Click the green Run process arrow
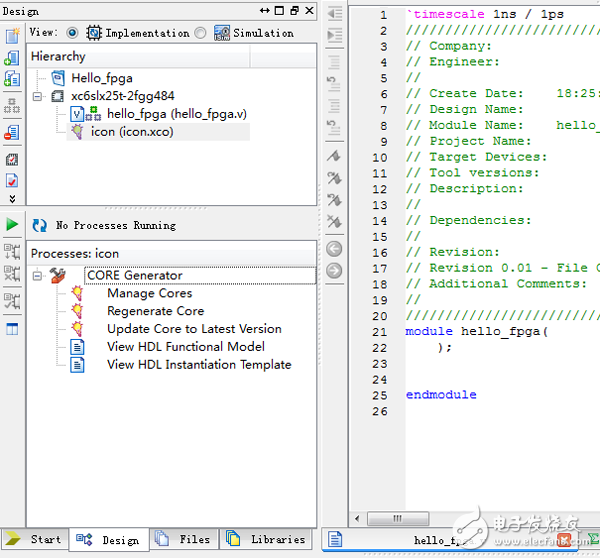600x558 pixels. (x=12, y=224)
